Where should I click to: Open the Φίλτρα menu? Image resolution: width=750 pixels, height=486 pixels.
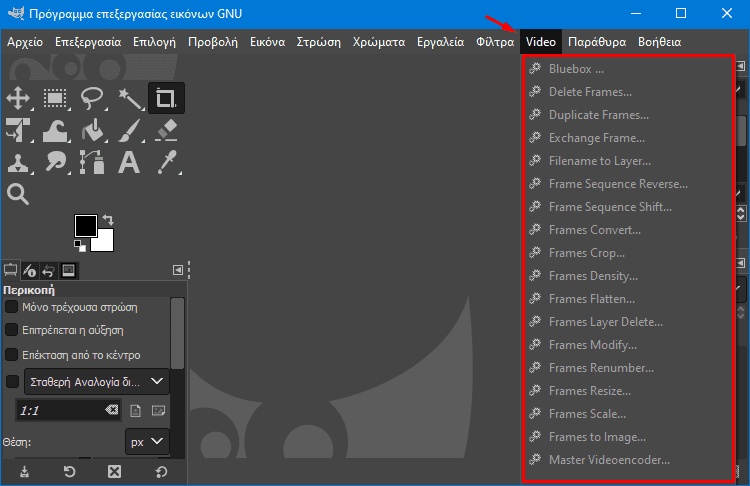495,42
